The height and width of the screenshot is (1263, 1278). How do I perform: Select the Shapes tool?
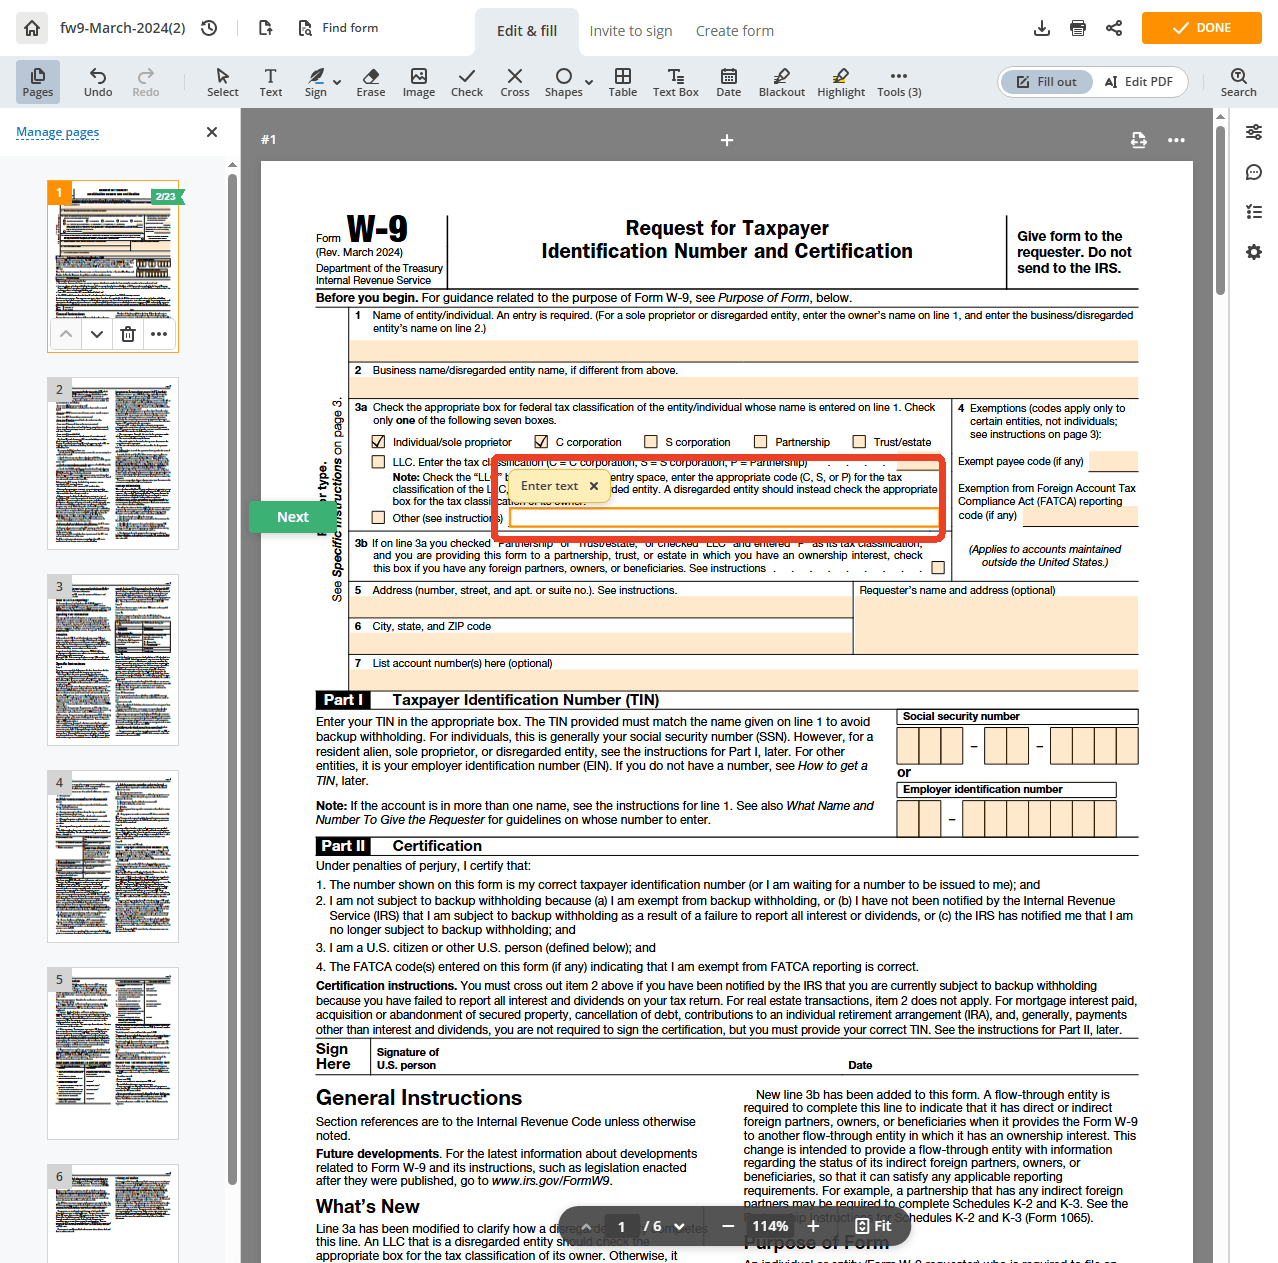[564, 81]
